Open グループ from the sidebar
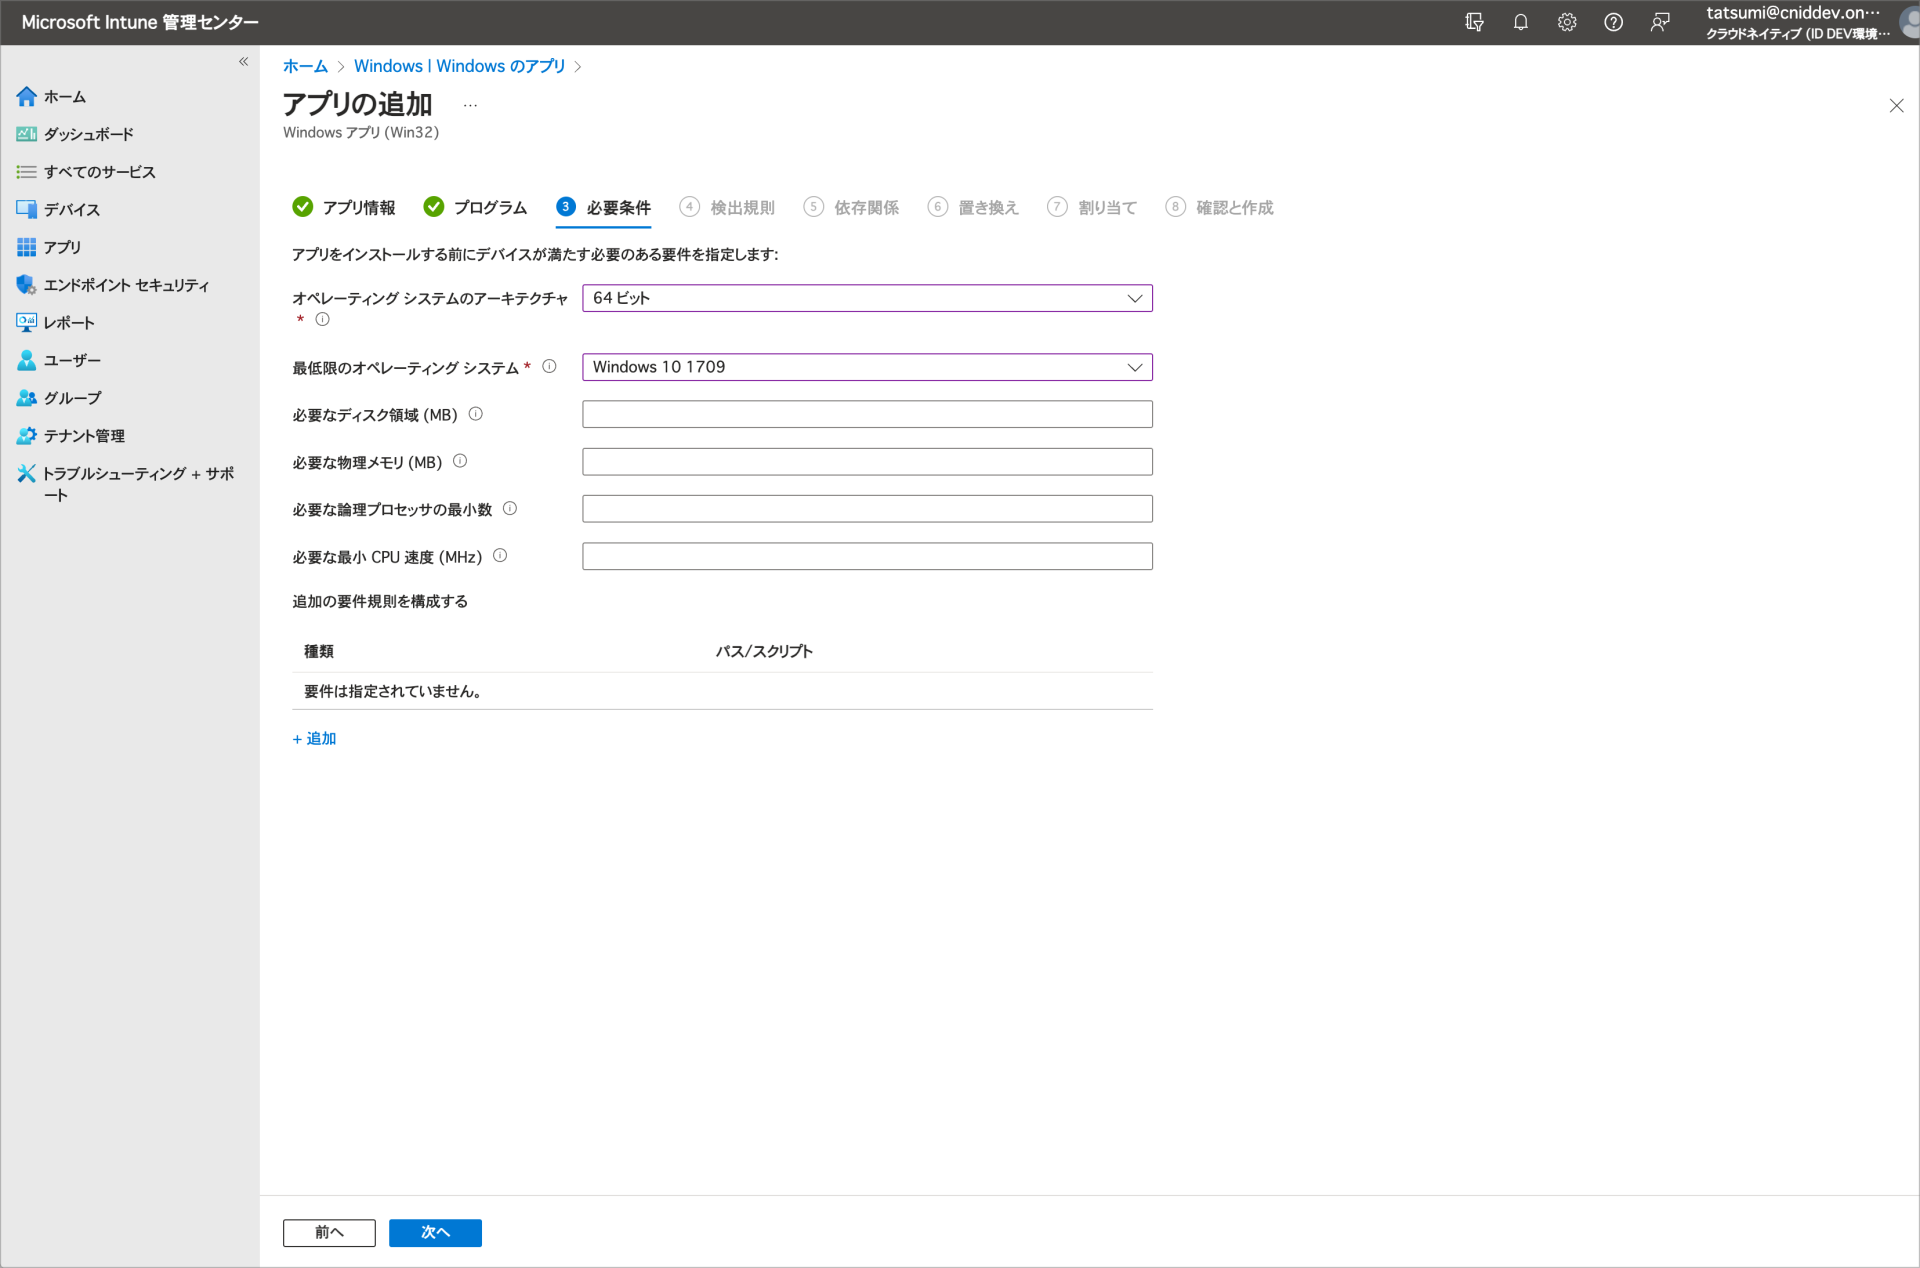 (73, 397)
